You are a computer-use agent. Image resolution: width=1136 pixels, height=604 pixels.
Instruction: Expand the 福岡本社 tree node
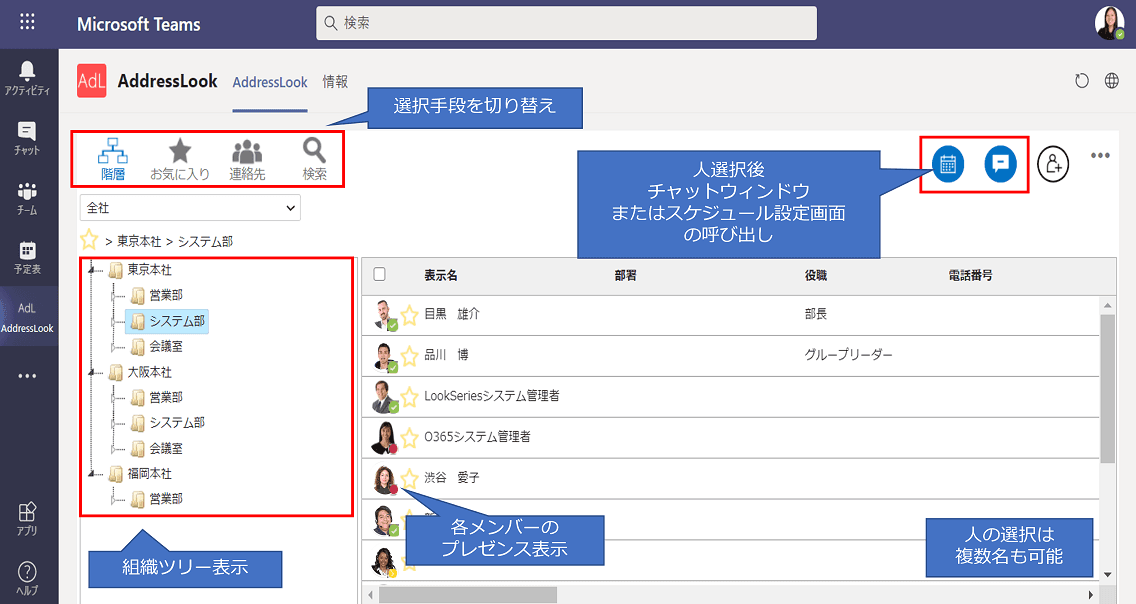tap(89, 473)
